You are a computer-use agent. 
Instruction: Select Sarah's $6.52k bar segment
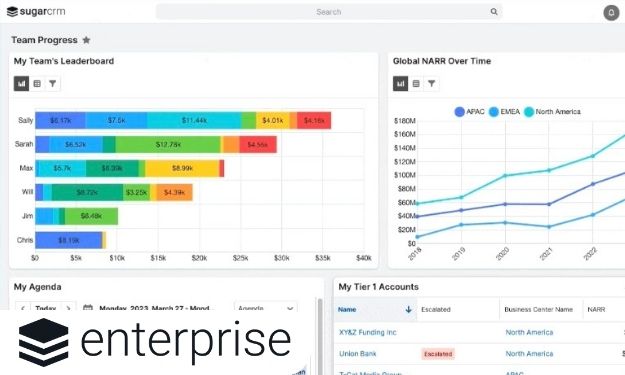pos(76,144)
